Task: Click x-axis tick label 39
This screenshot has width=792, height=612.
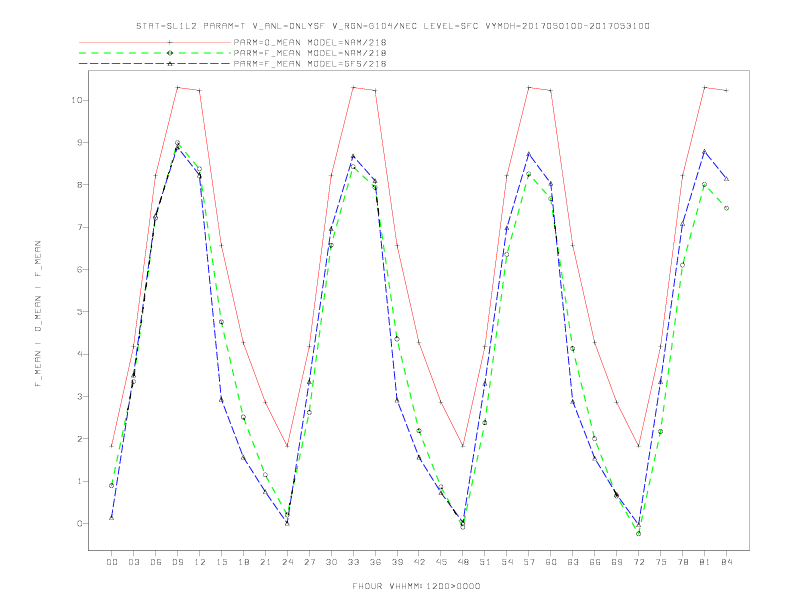Action: (397, 562)
